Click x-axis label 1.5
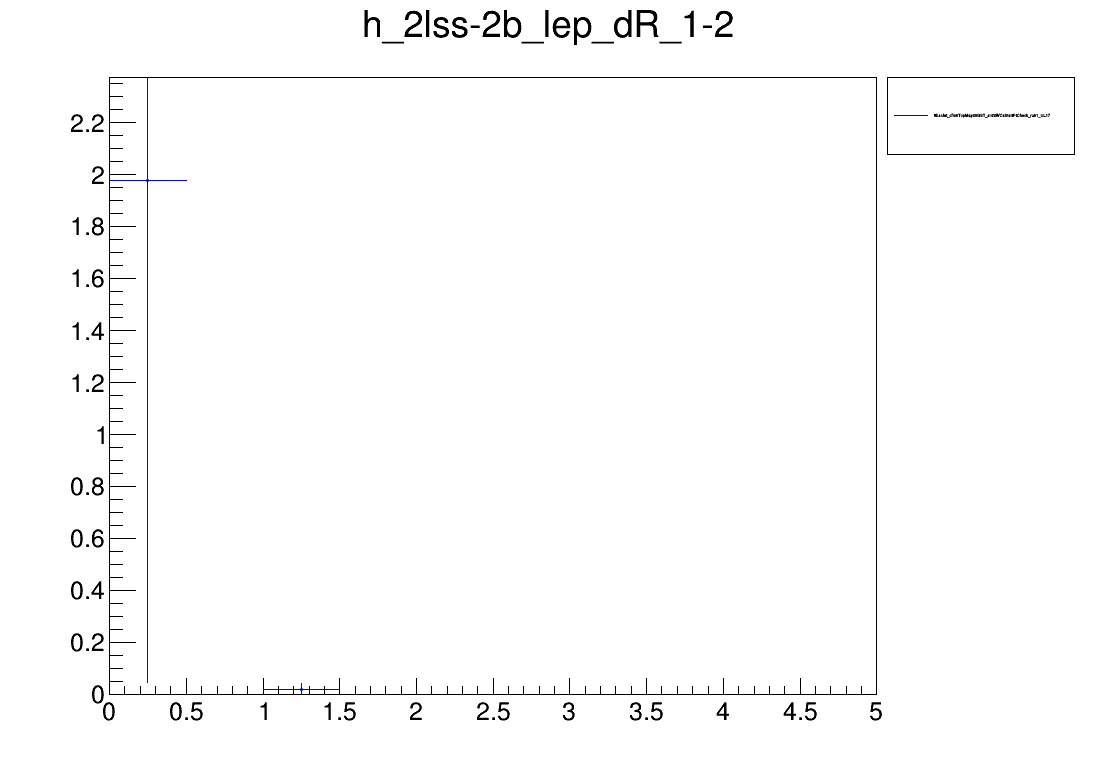Screen dimensions: 1096x772 pos(340,713)
